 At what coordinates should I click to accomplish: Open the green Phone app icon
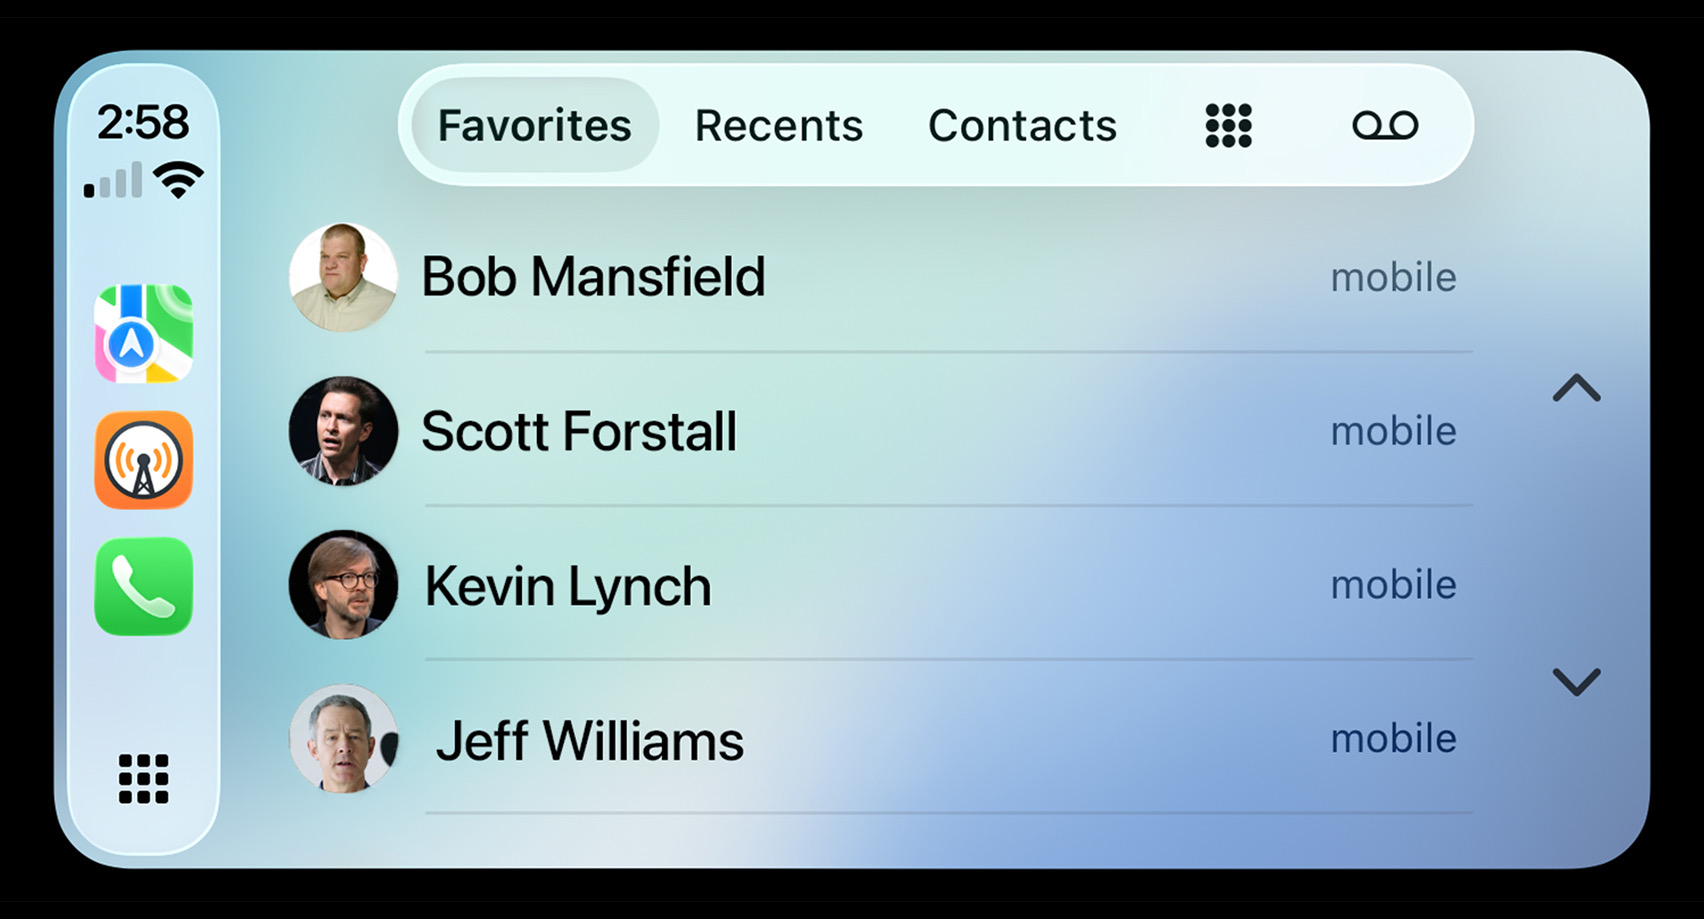pos(144,587)
